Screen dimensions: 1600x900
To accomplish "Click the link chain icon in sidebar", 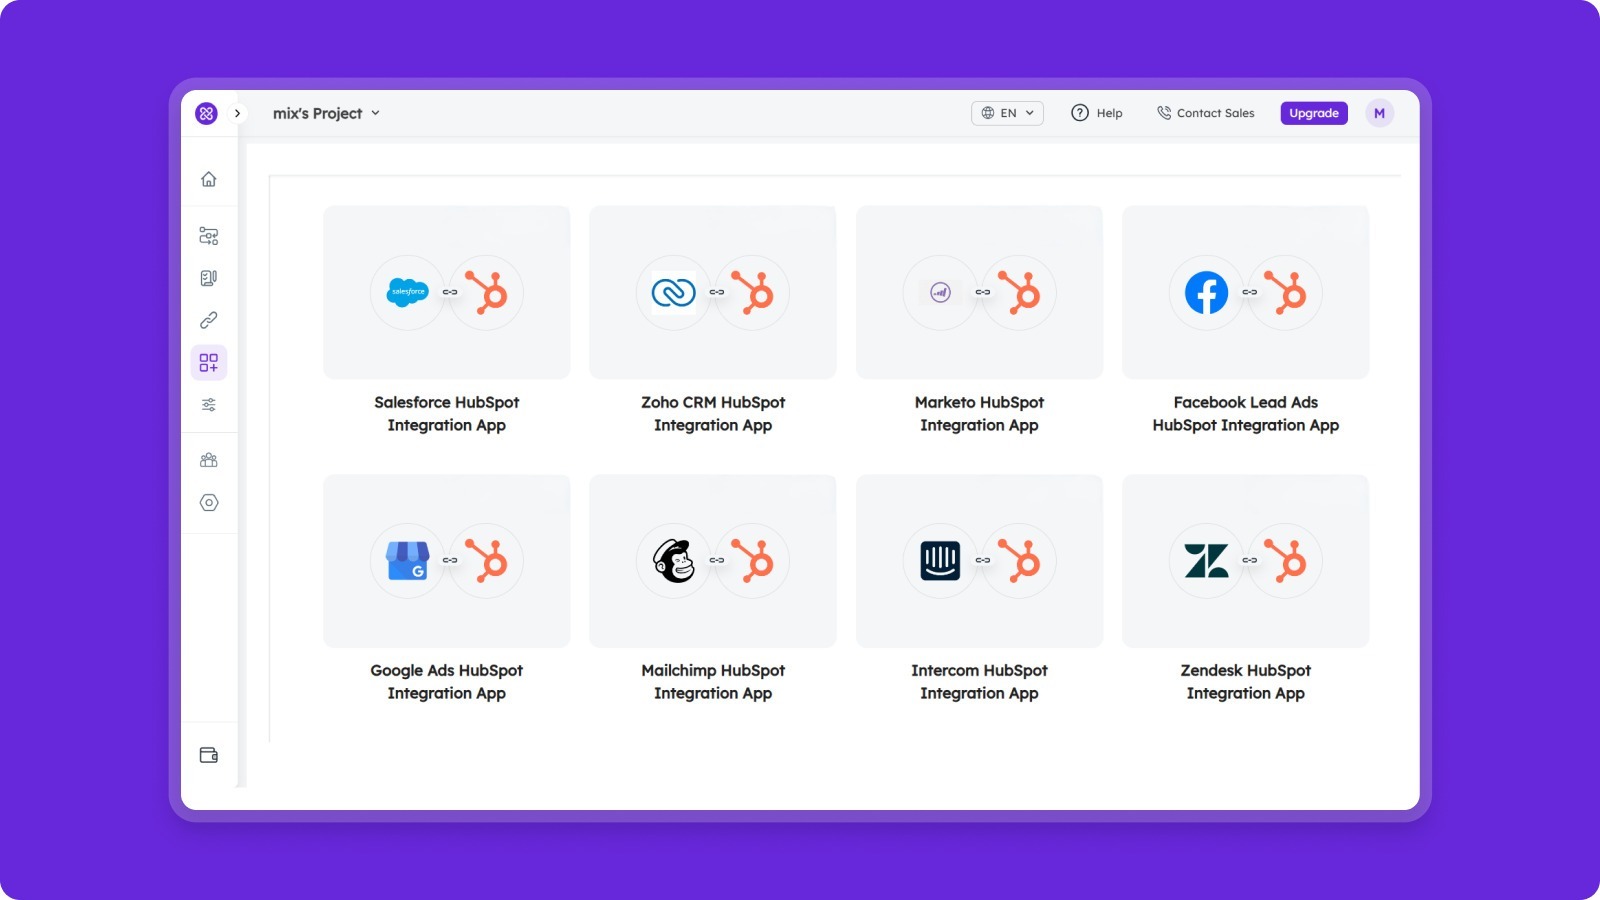I will (x=208, y=320).
